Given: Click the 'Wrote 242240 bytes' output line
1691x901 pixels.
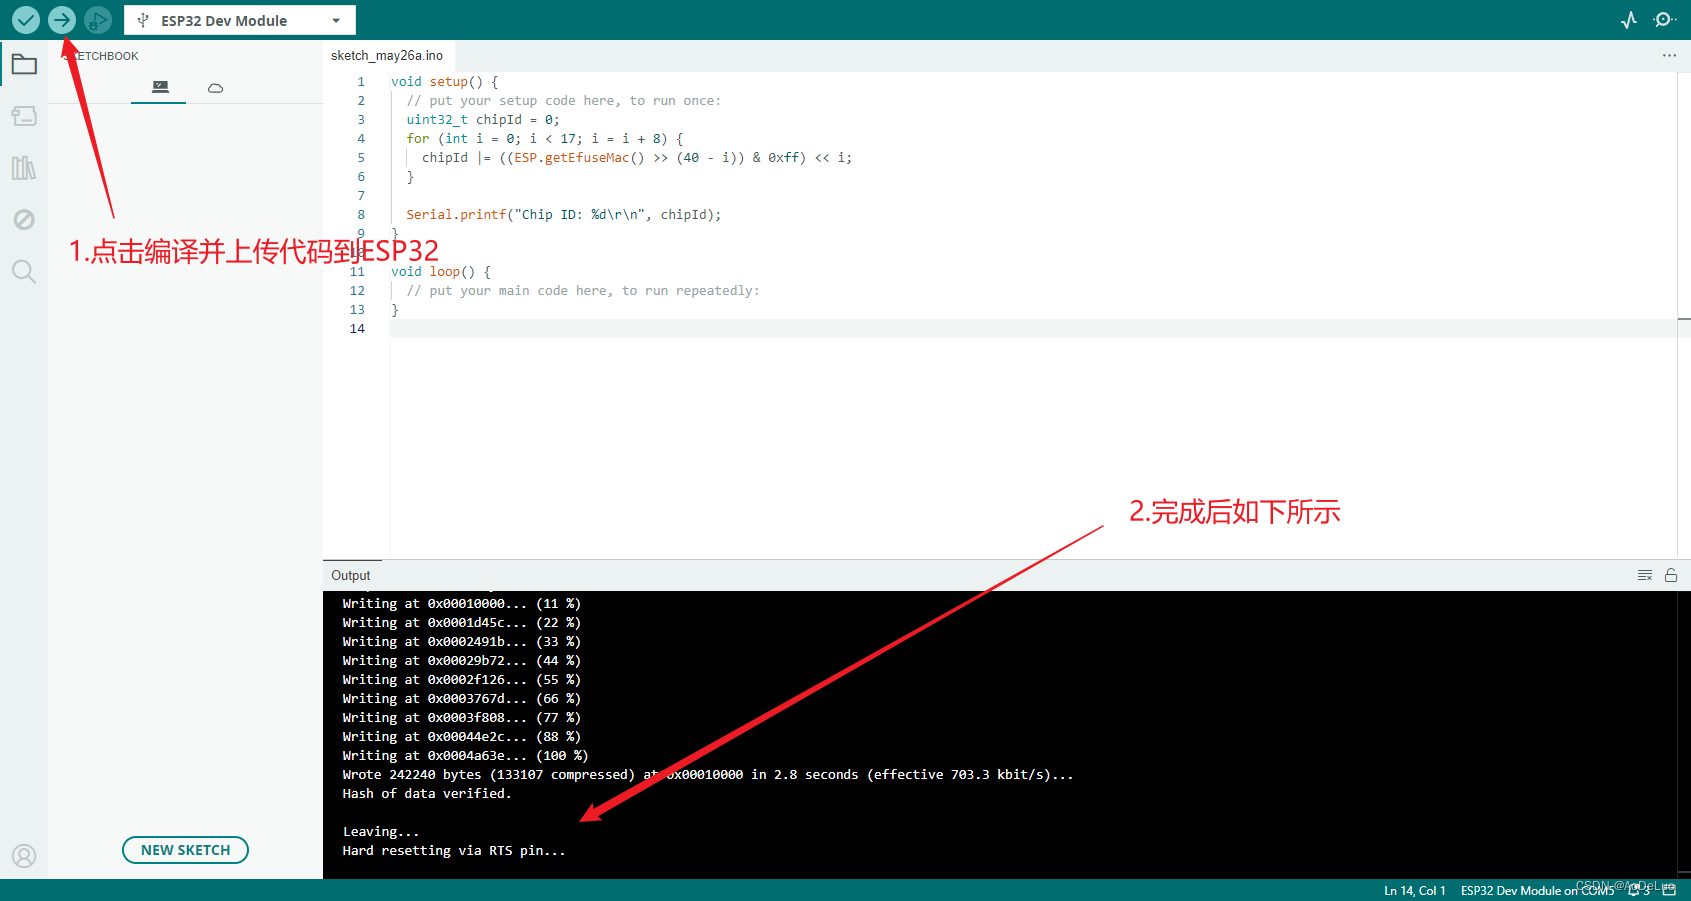Looking at the screenshot, I should [708, 775].
